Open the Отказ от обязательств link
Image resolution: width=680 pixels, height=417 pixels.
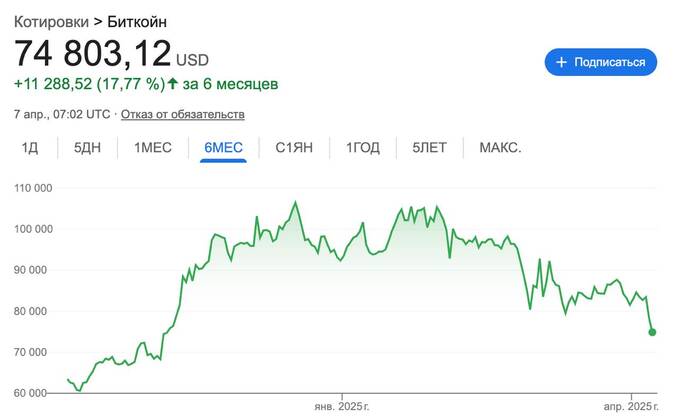pos(184,114)
